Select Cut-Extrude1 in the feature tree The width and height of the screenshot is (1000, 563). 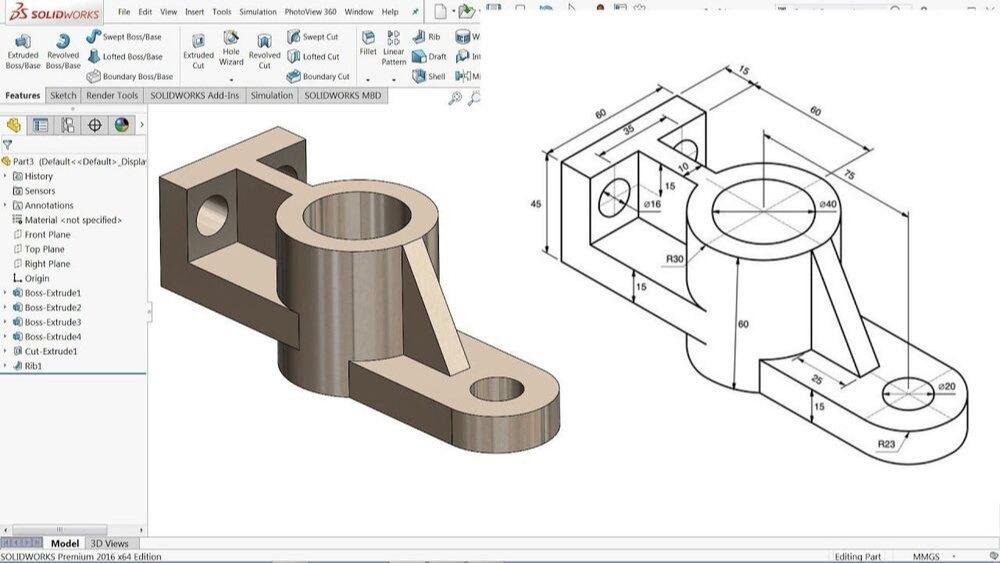(50, 352)
